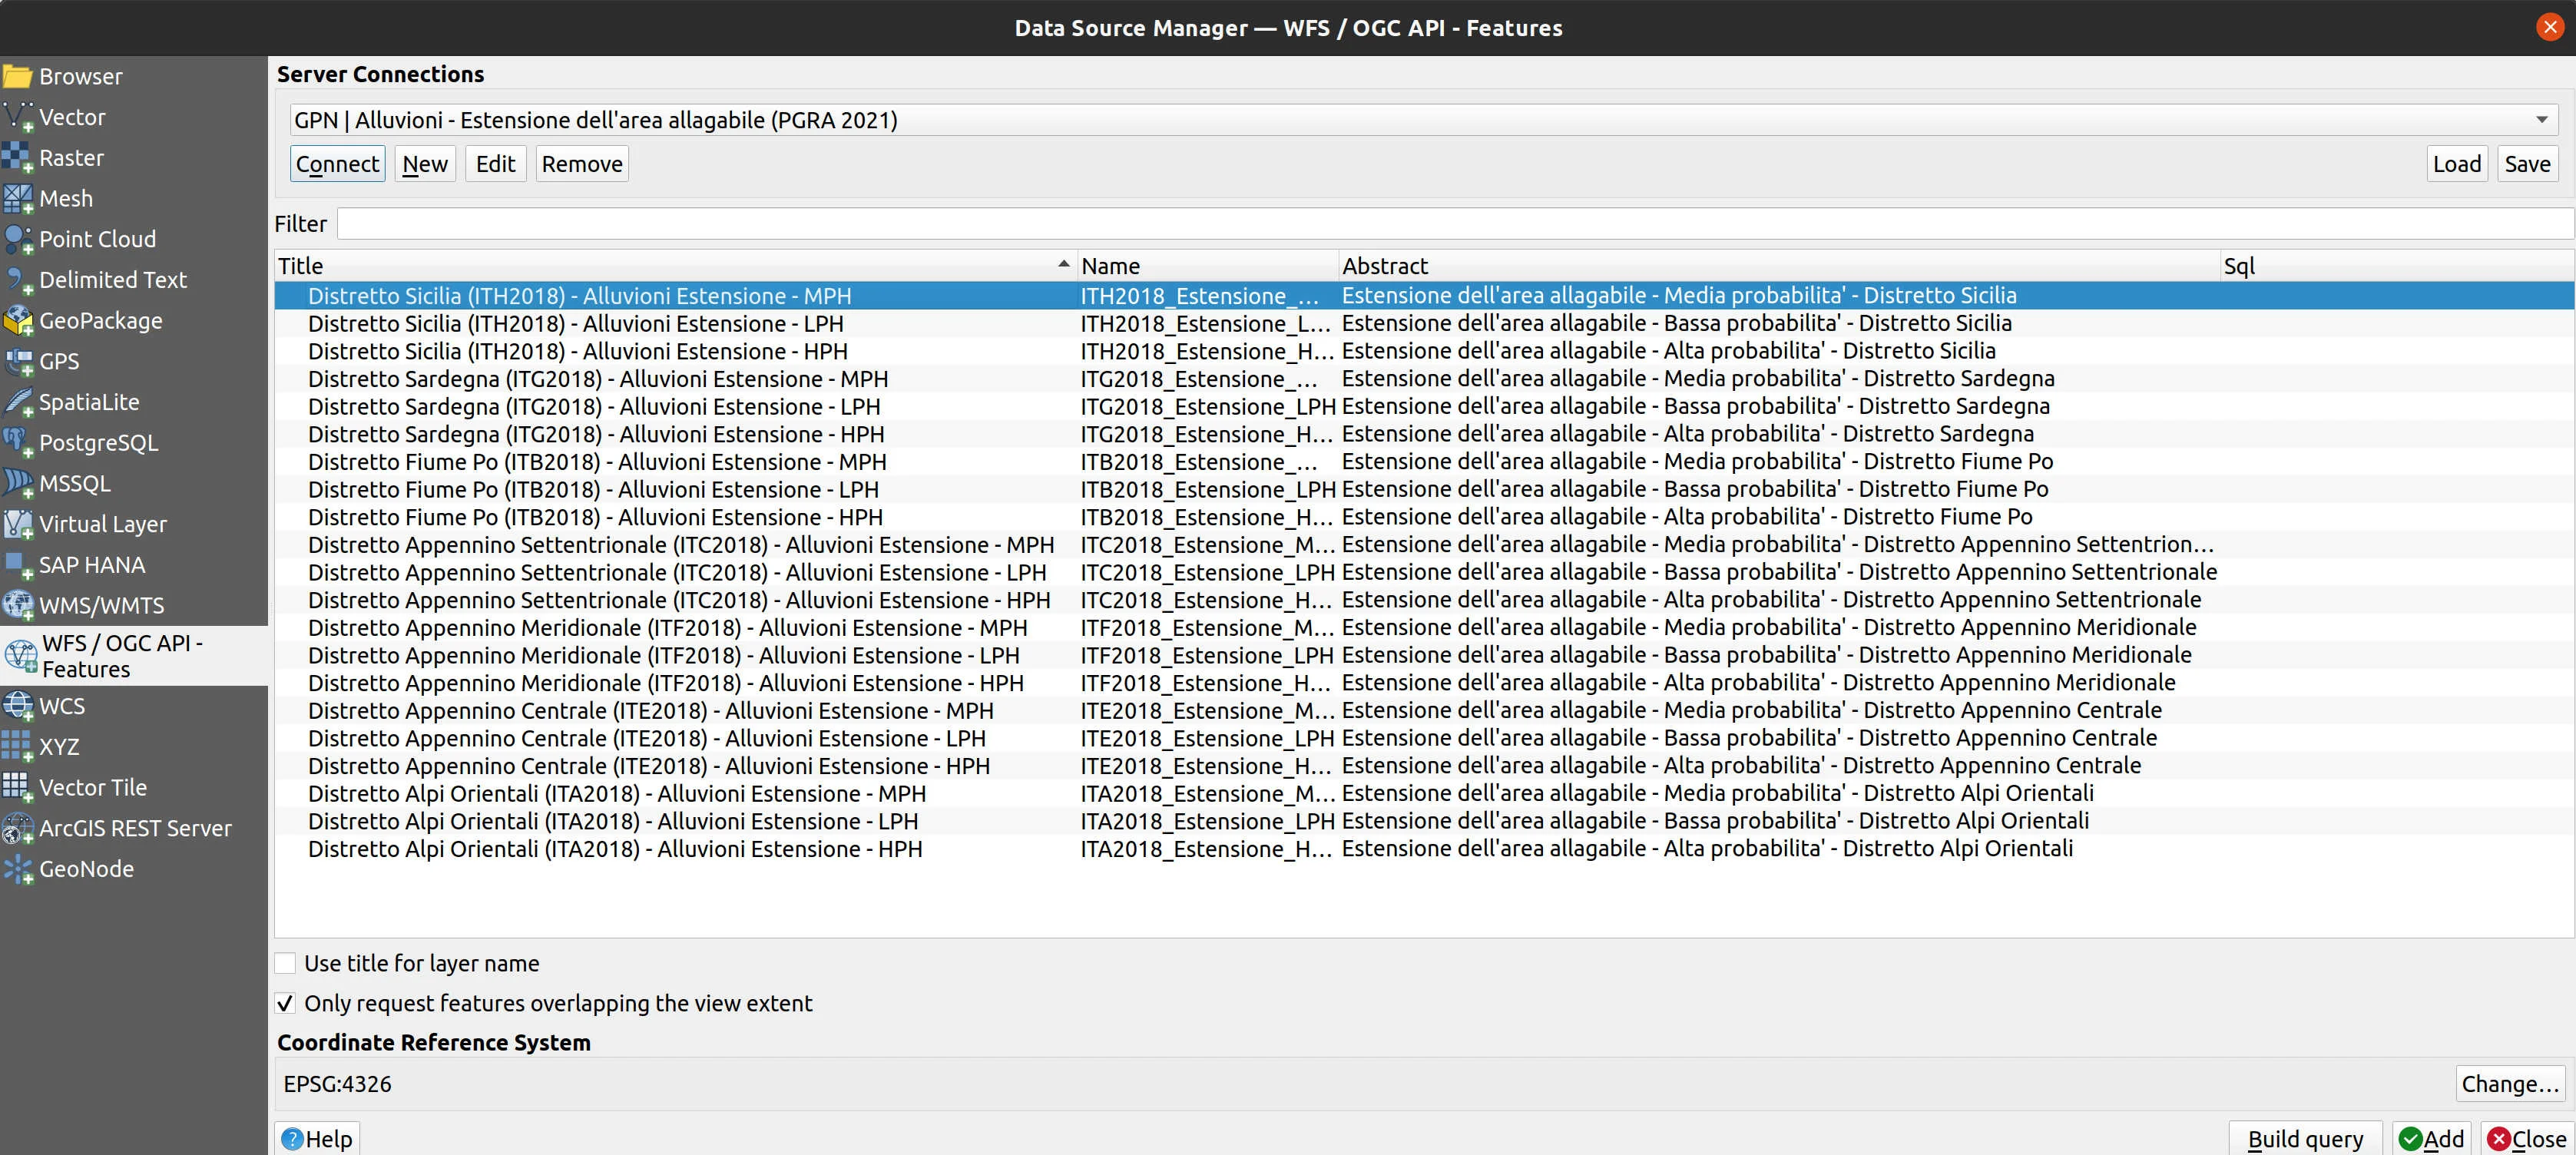Click abstract Alta probabilita' - Distretto Fiume Po
The height and width of the screenshot is (1155, 2576).
pyautogui.click(x=1687, y=517)
